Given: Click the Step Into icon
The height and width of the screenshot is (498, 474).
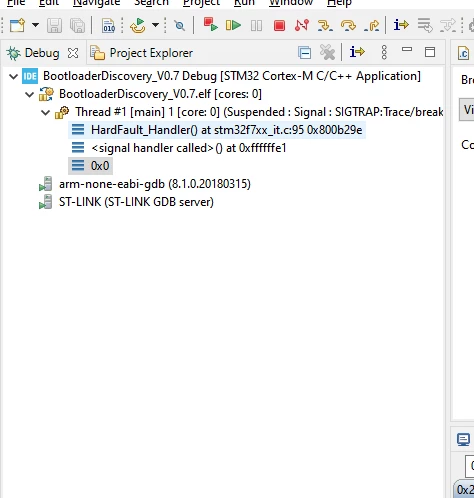Looking at the screenshot, I should click(325, 25).
